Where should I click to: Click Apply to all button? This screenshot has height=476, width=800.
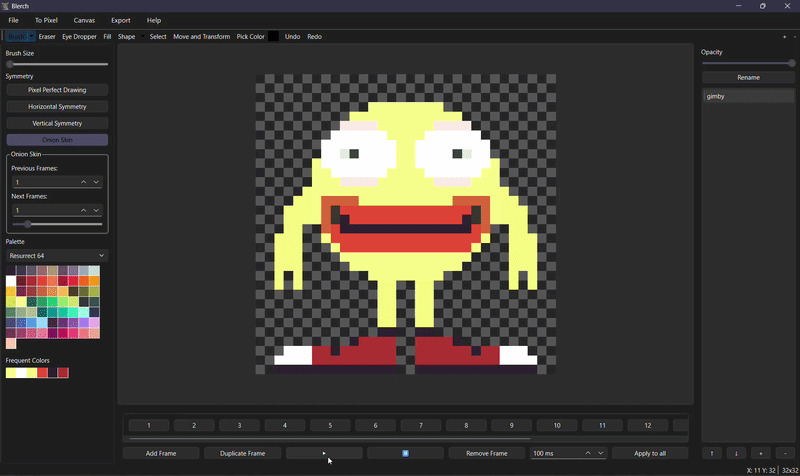[x=650, y=453]
